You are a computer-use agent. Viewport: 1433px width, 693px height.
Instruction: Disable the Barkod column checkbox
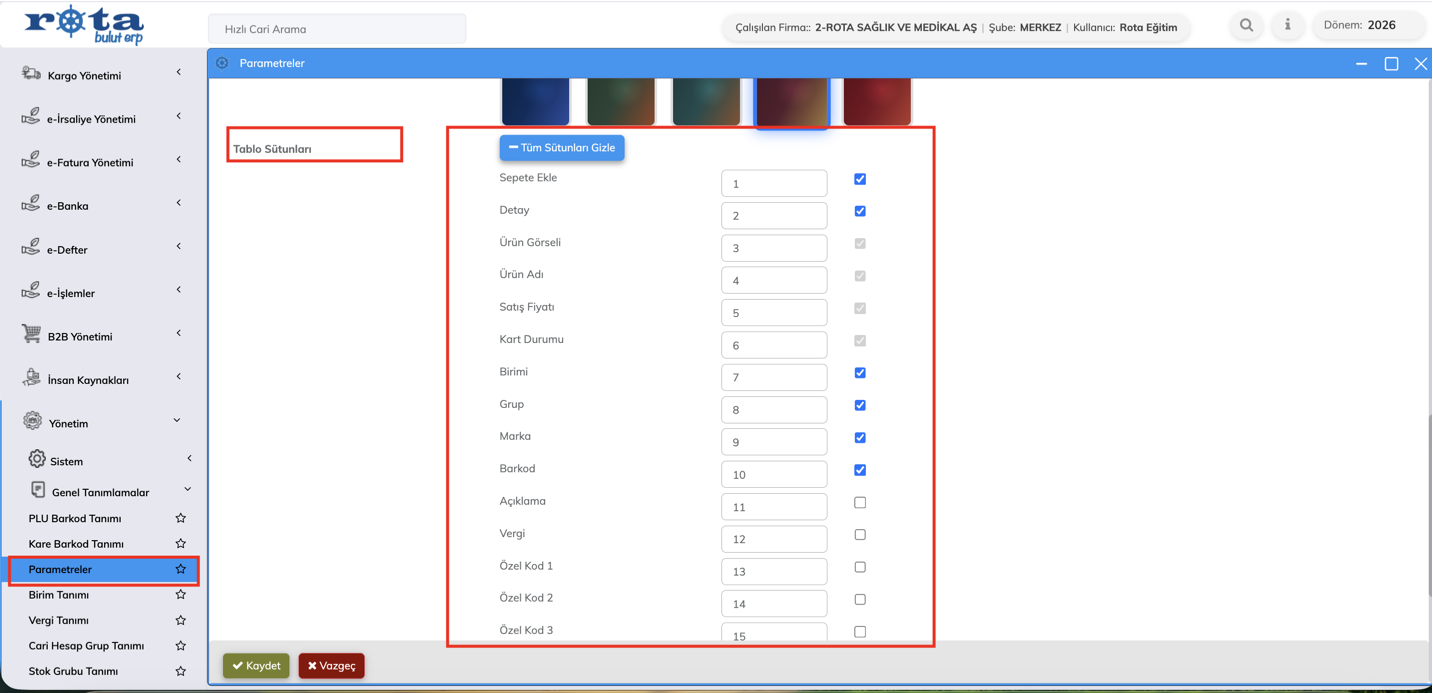pyautogui.click(x=860, y=470)
